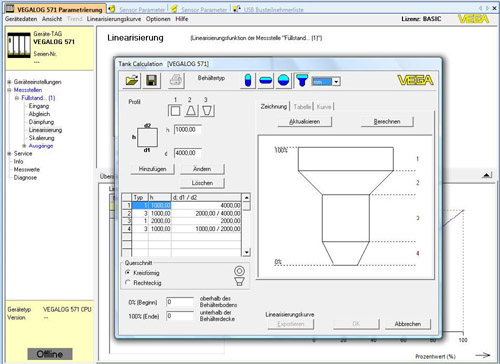Select the horizontal cylindrical tank type icon

pos(266,80)
